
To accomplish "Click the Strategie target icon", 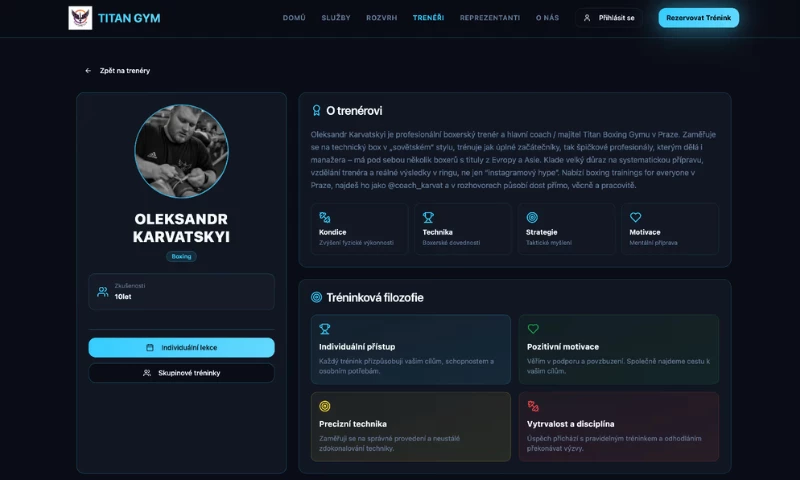I will 532,217.
